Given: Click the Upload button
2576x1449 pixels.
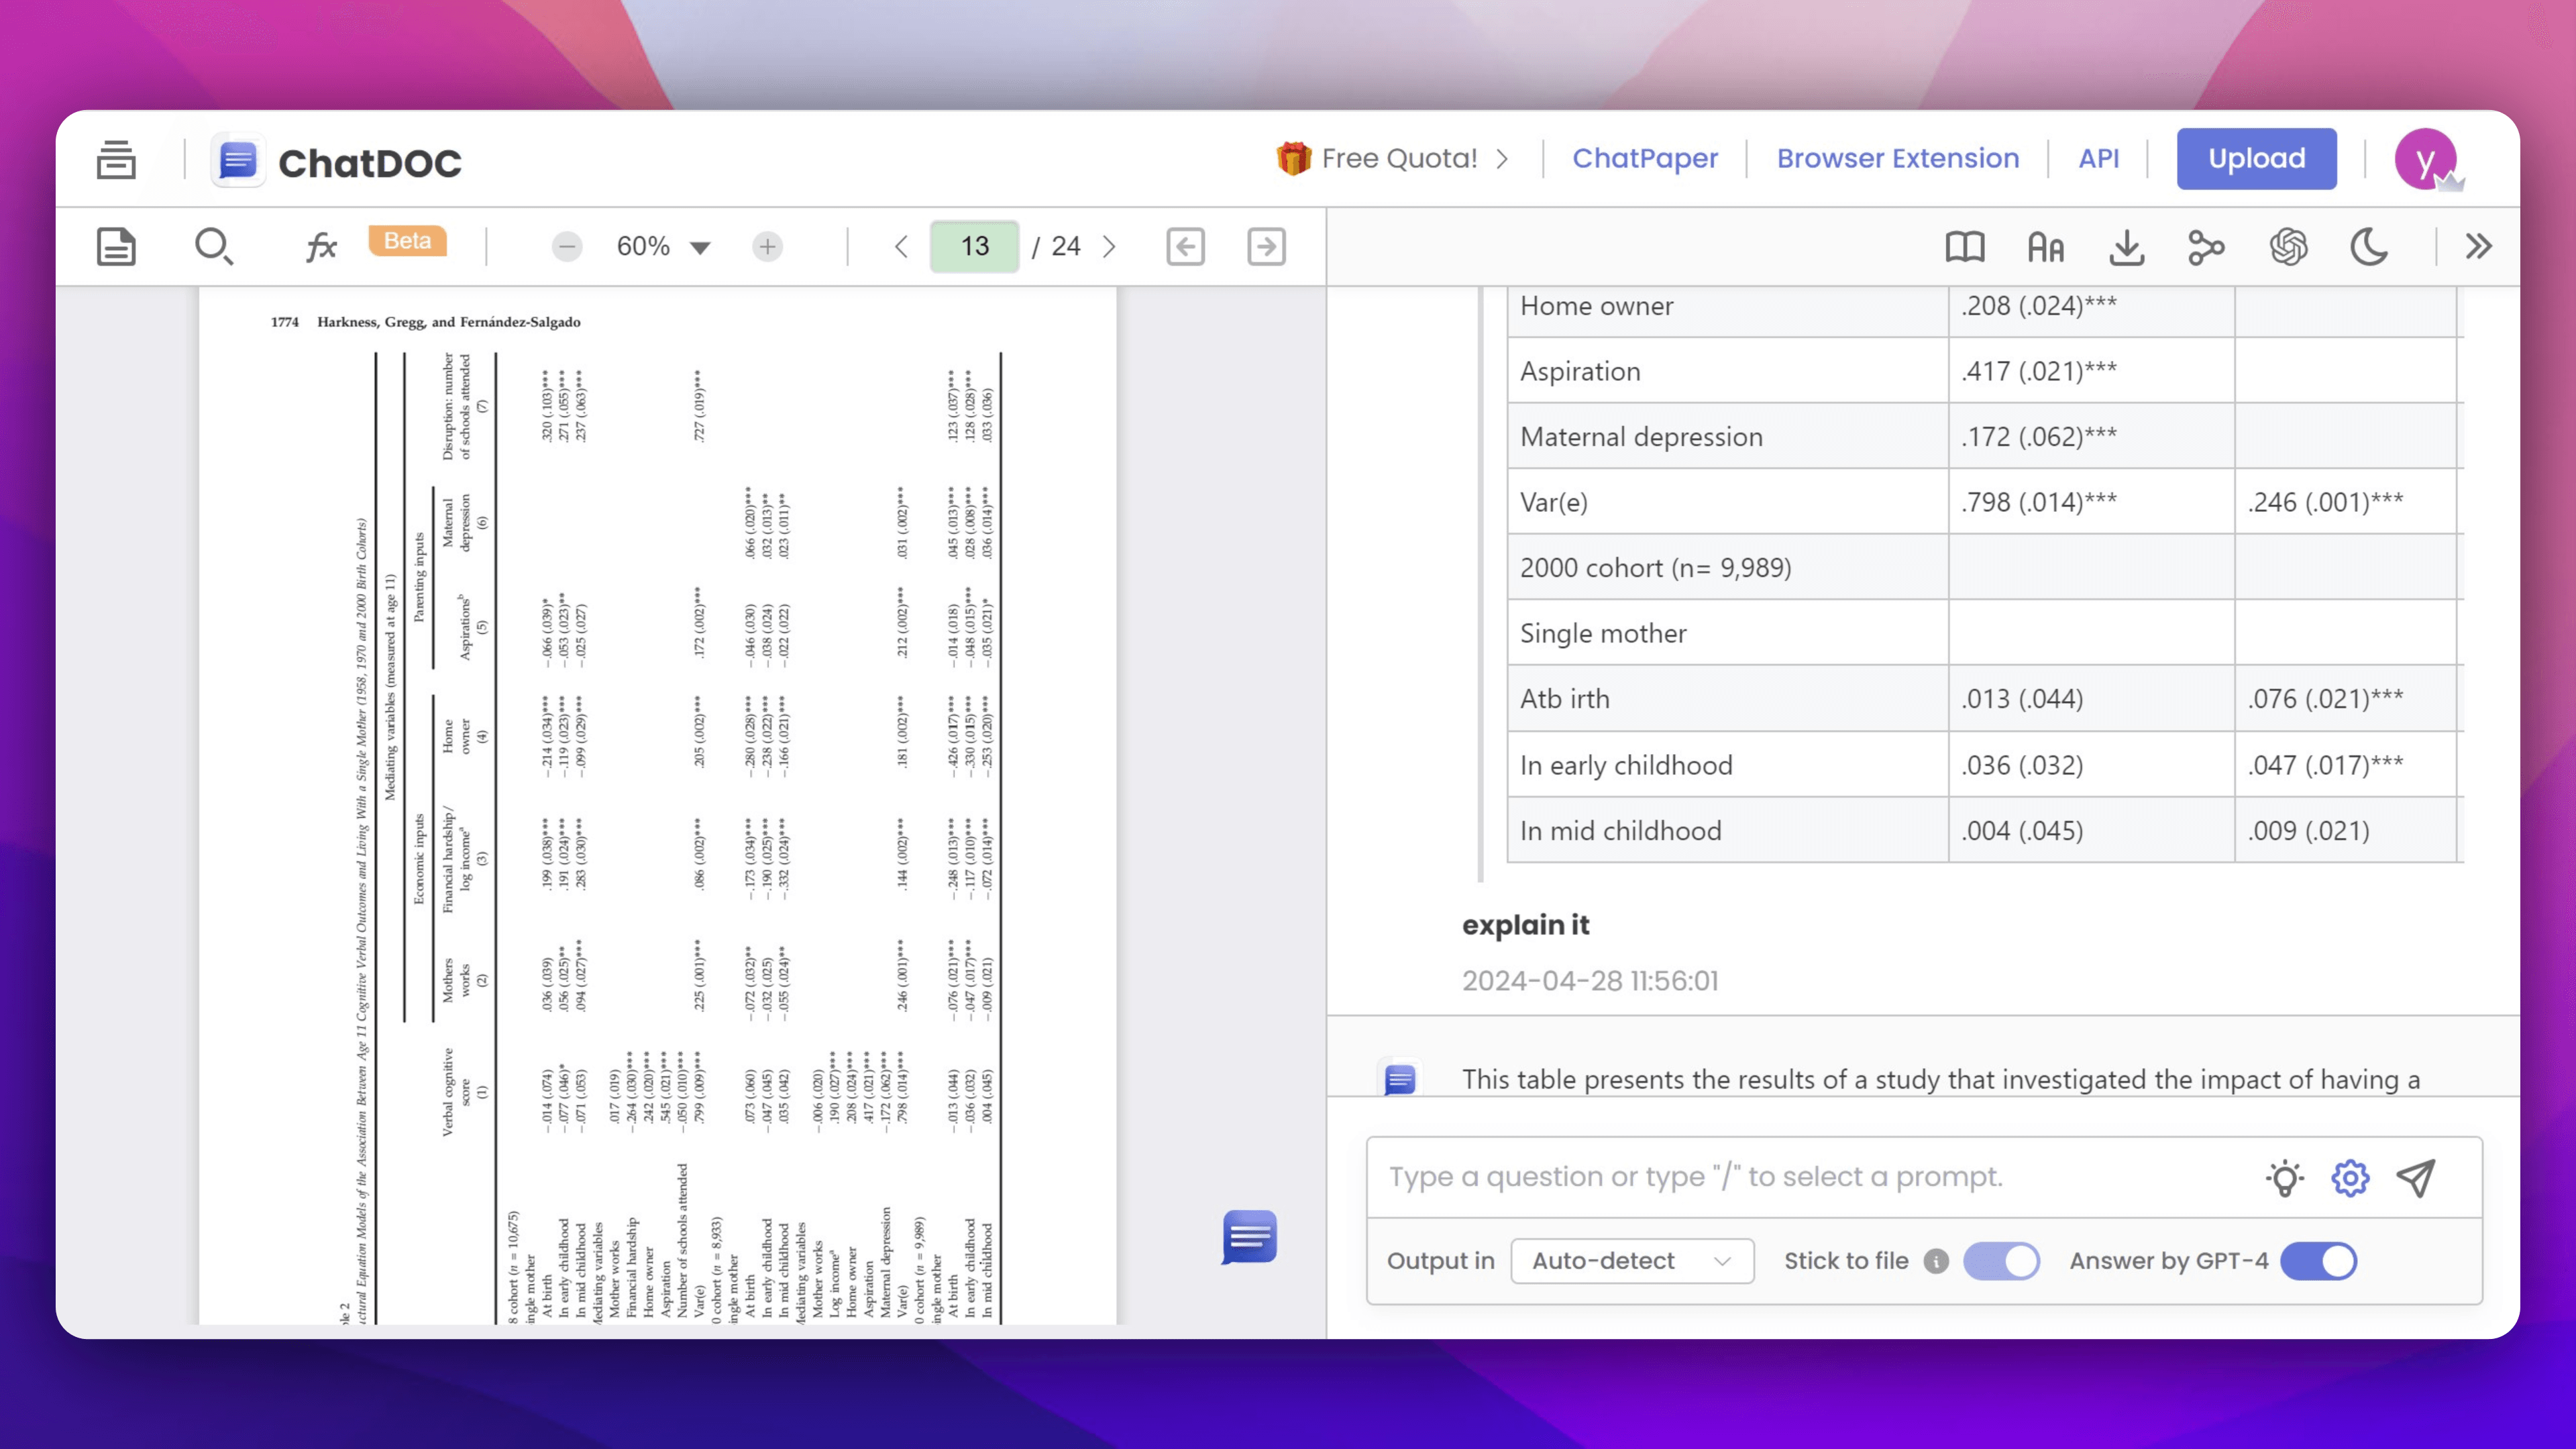Looking at the screenshot, I should tap(2256, 158).
